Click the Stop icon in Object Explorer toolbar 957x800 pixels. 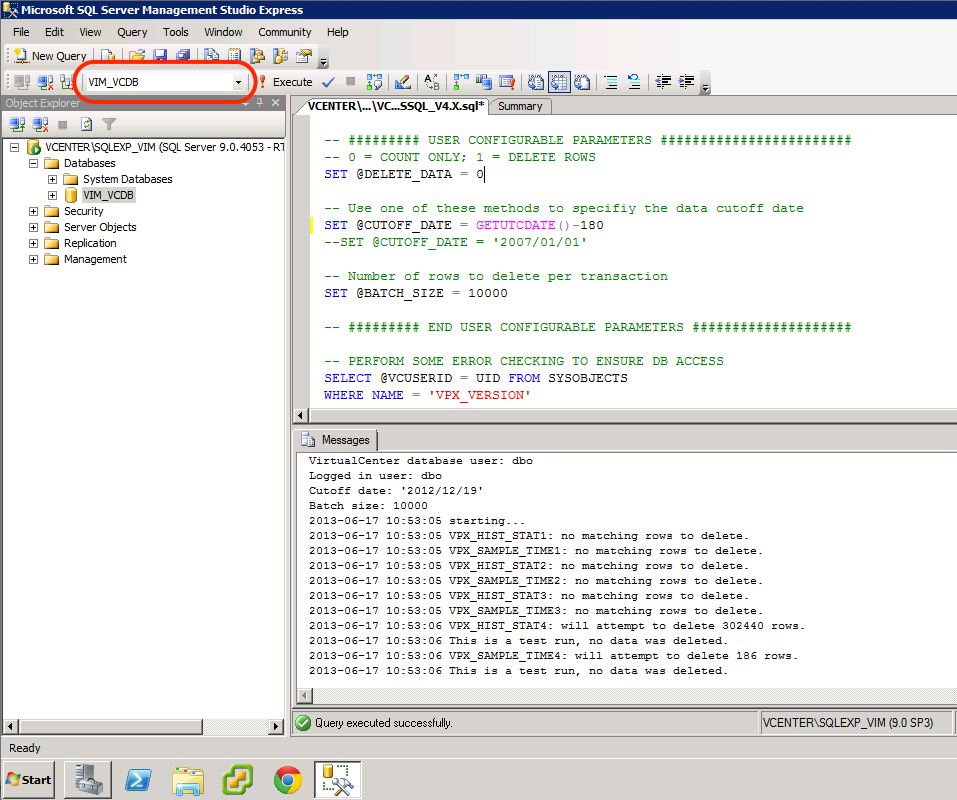62,124
